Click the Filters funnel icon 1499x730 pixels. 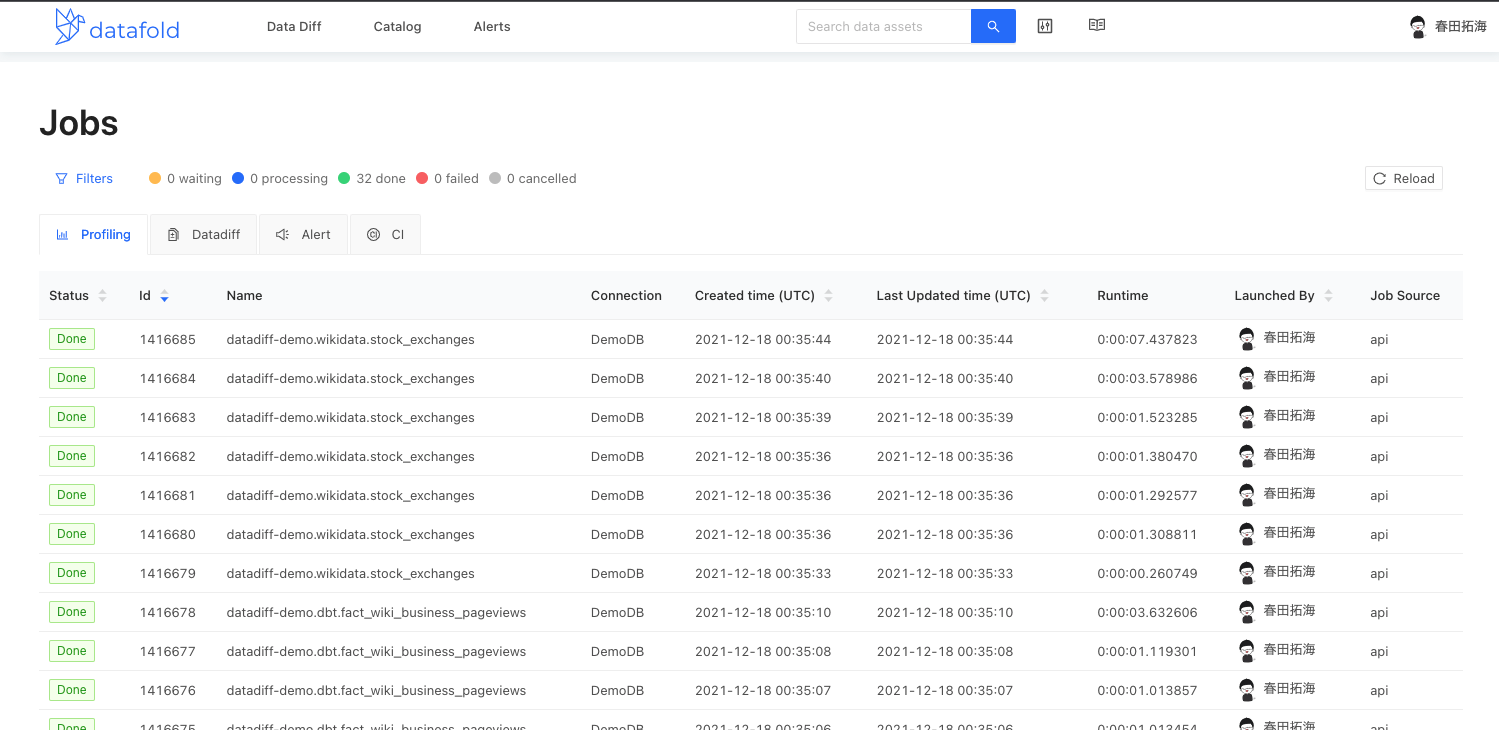tap(60, 177)
